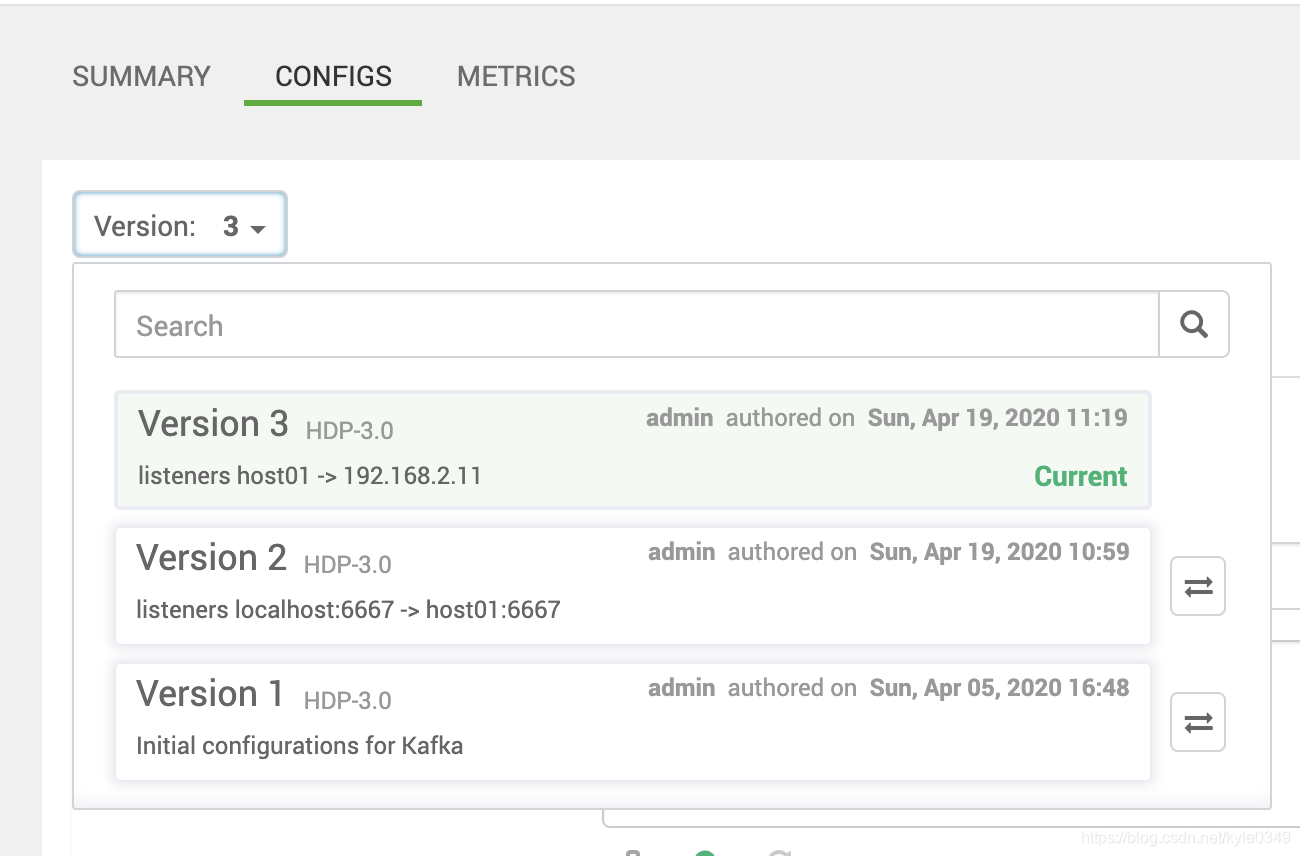Click the green Current status label
Screen dimensions: 1300x856
(x=1080, y=476)
